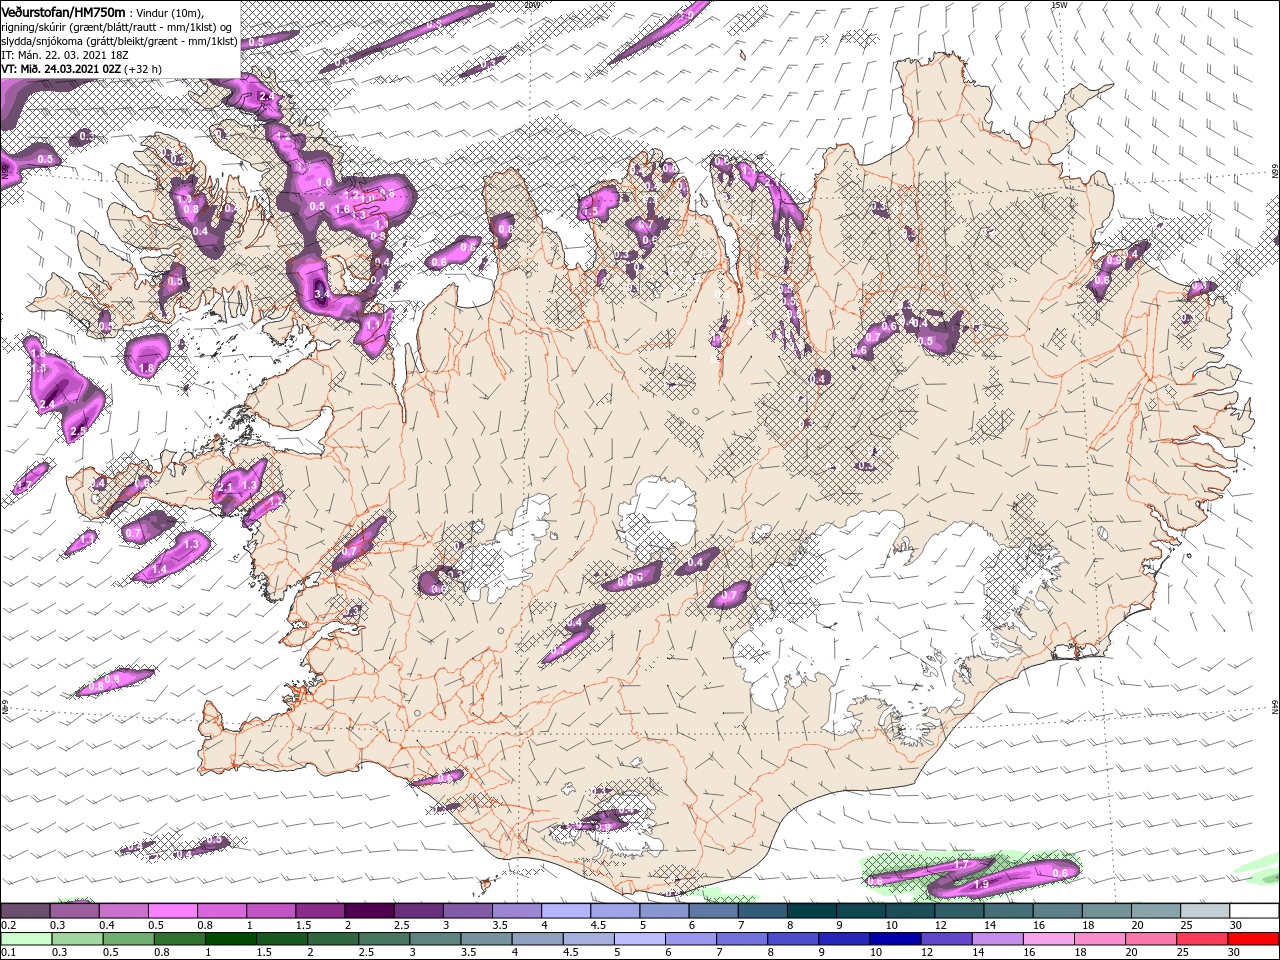
Task: Click the '10' label in upper legend row
Action: click(891, 925)
